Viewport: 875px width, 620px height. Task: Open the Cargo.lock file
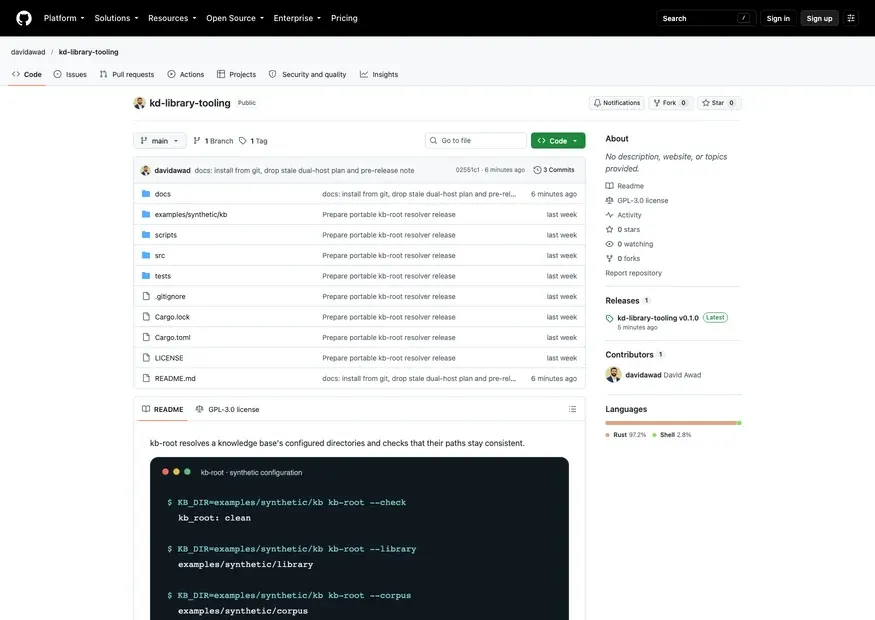click(x=172, y=317)
